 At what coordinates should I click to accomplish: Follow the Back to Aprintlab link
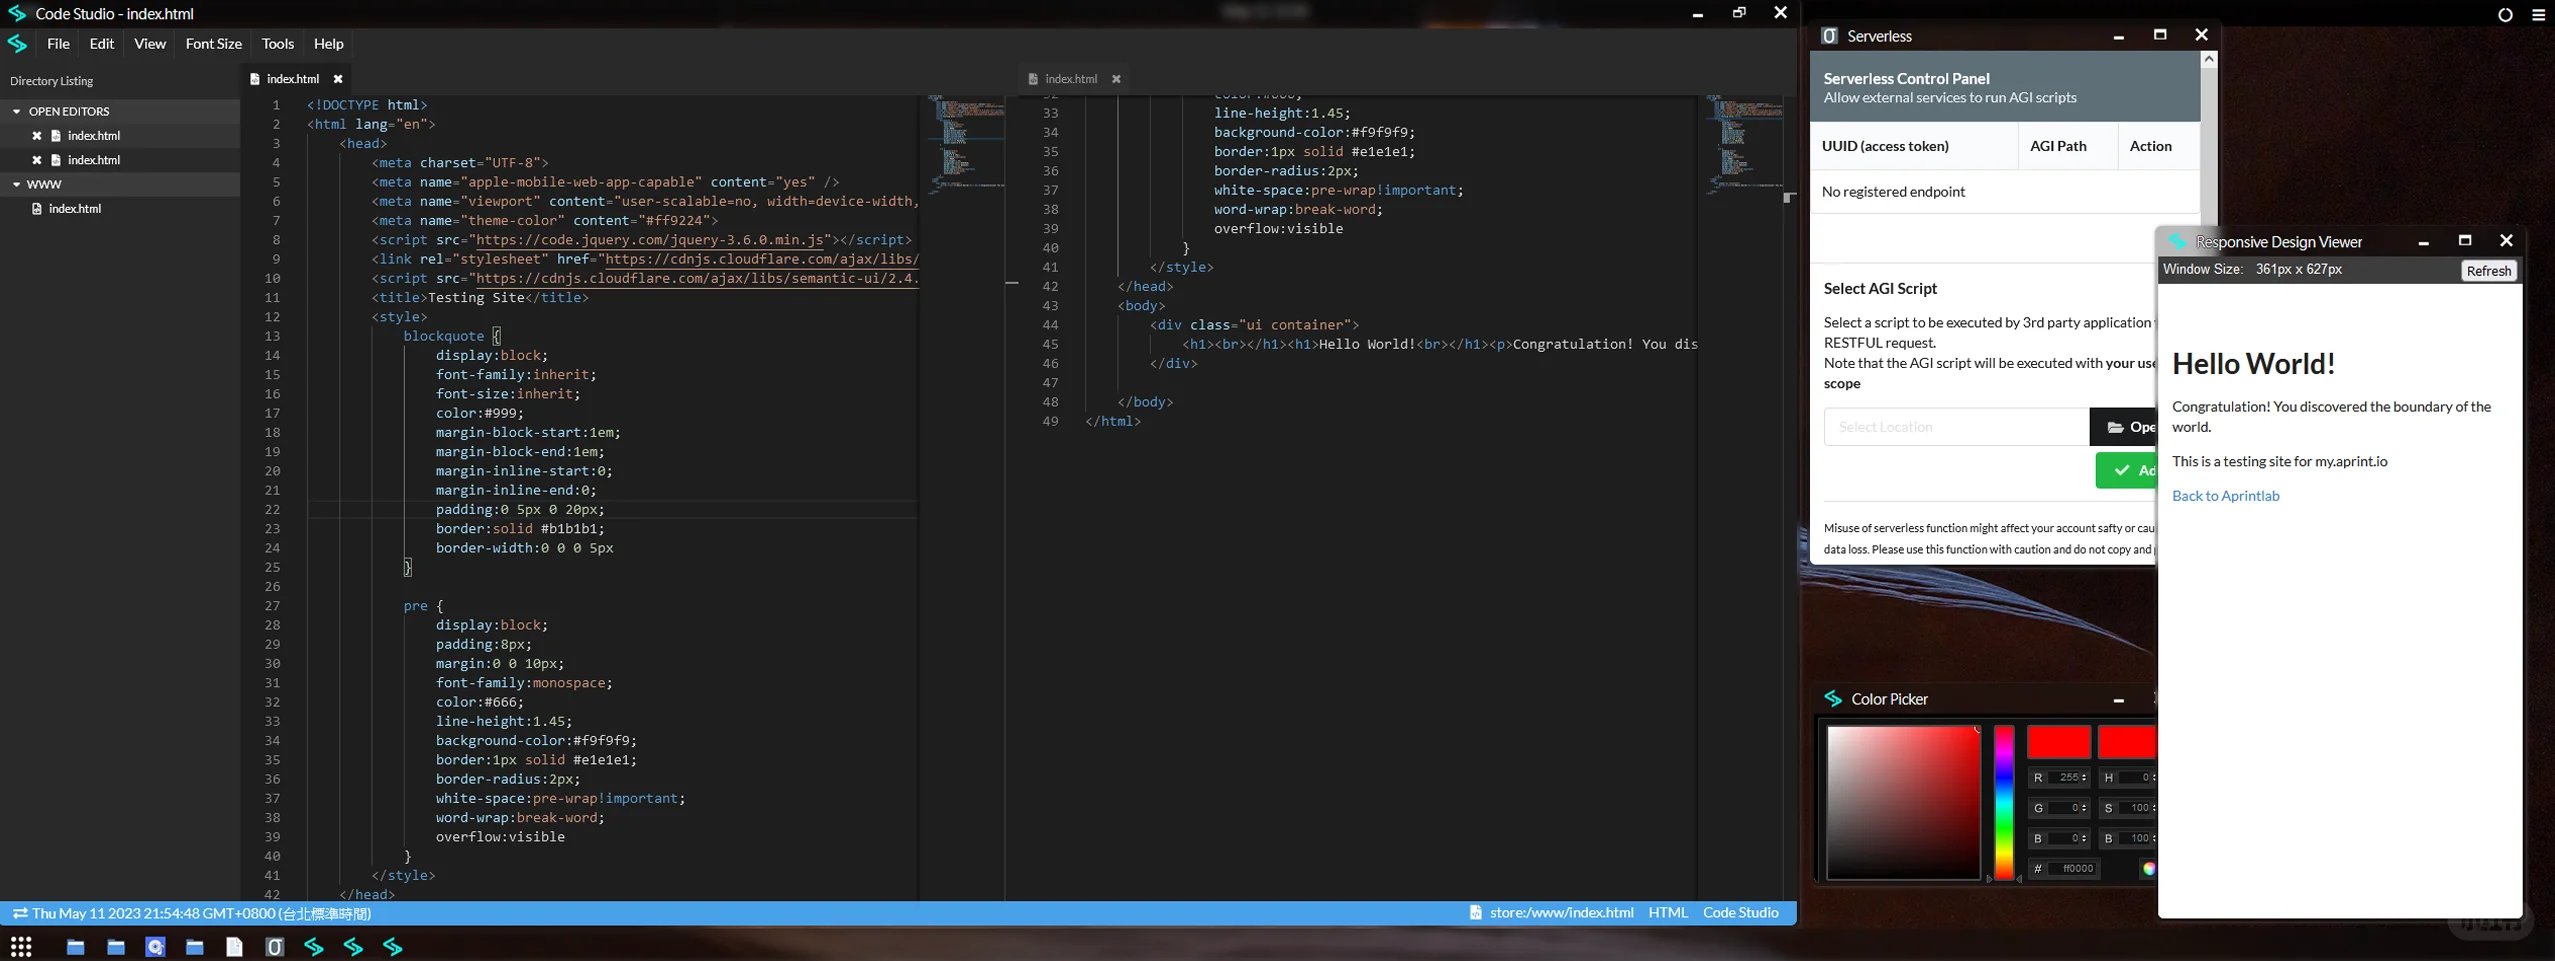(2225, 496)
